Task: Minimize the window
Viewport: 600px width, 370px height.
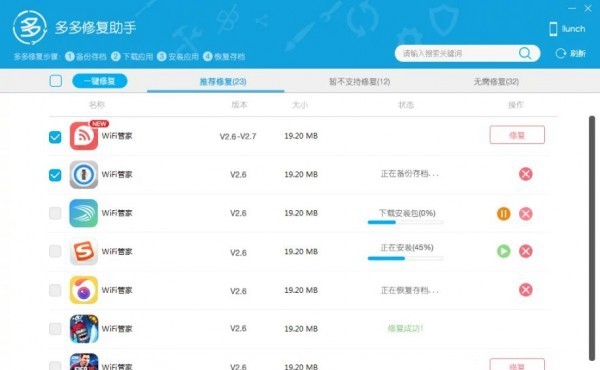Action: tap(572, 8)
